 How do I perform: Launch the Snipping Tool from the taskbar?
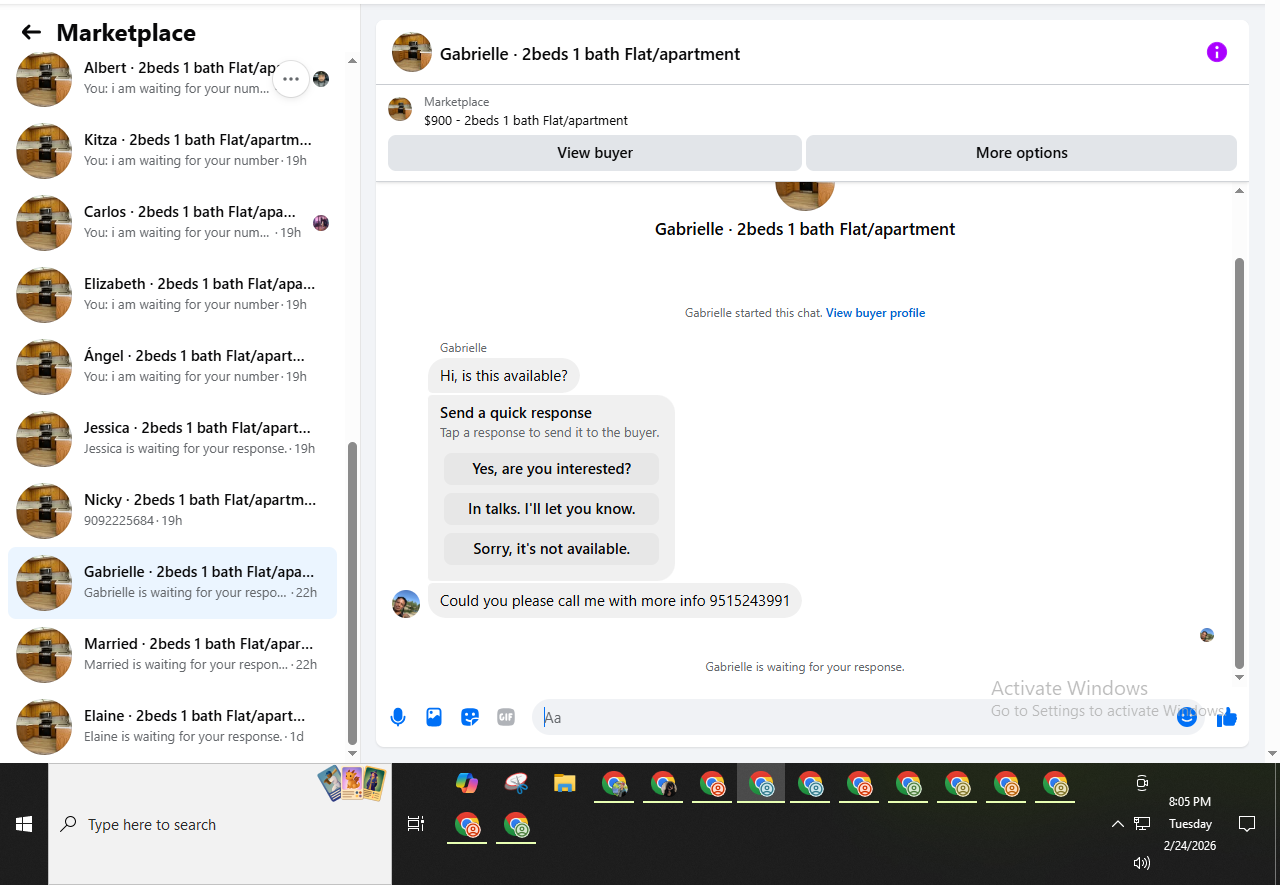pos(516,783)
